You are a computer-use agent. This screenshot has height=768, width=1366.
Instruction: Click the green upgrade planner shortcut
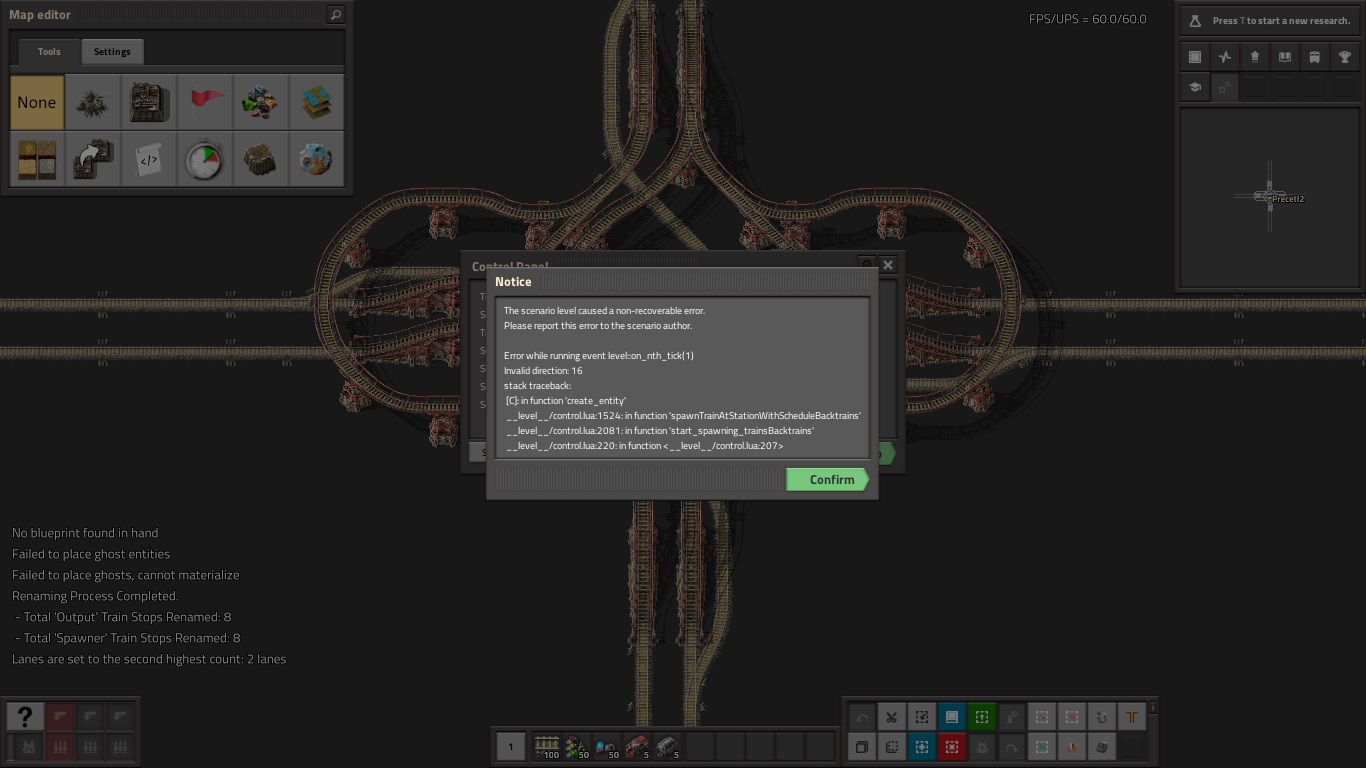pyautogui.click(x=981, y=717)
